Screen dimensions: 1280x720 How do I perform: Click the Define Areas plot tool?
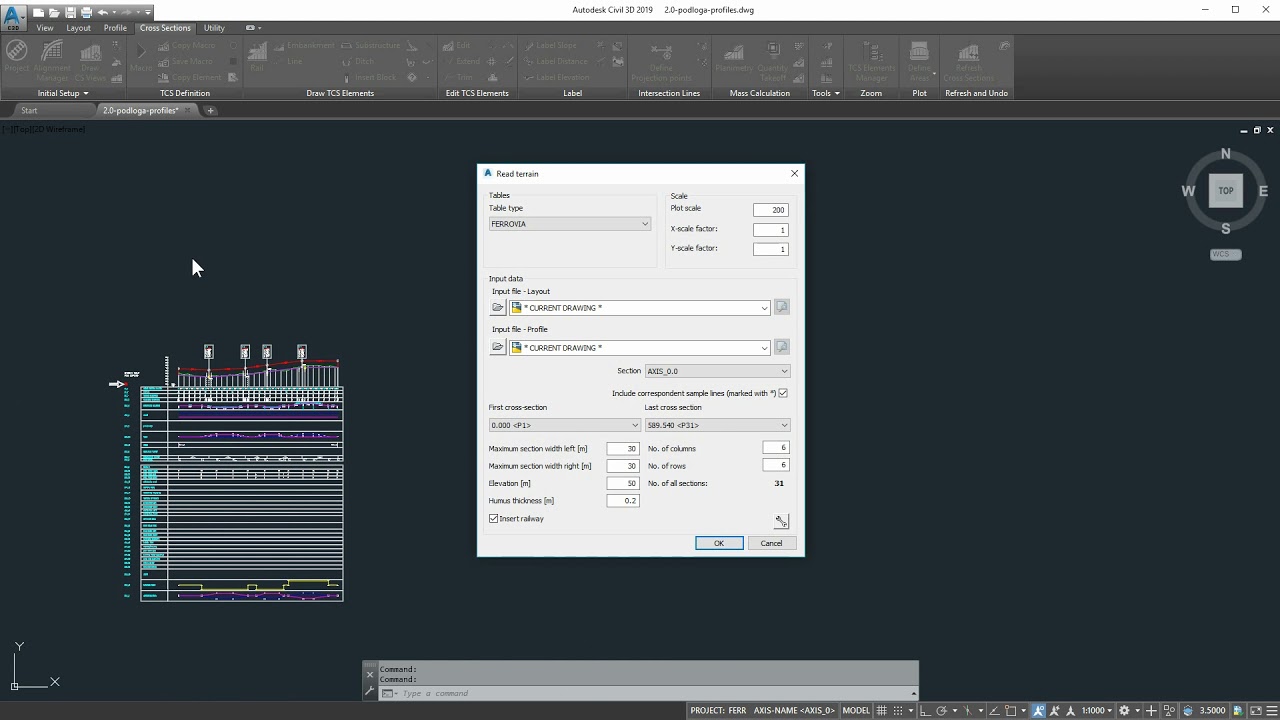click(x=919, y=60)
